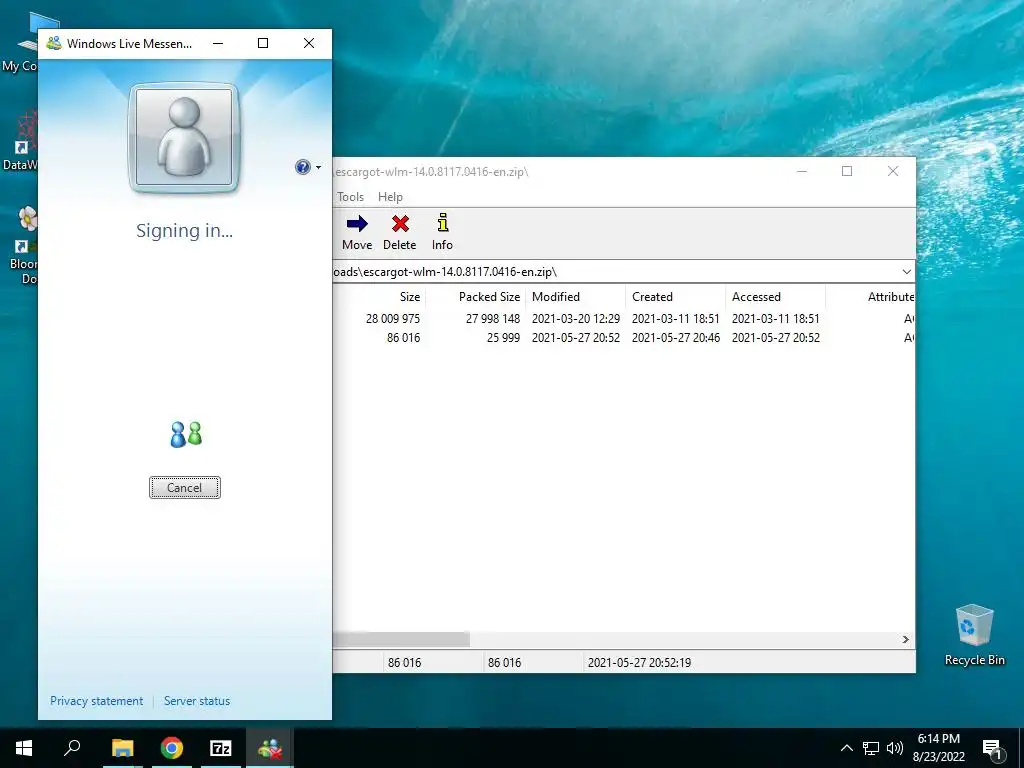Expand the 7-Zip address path dropdown

coord(906,272)
